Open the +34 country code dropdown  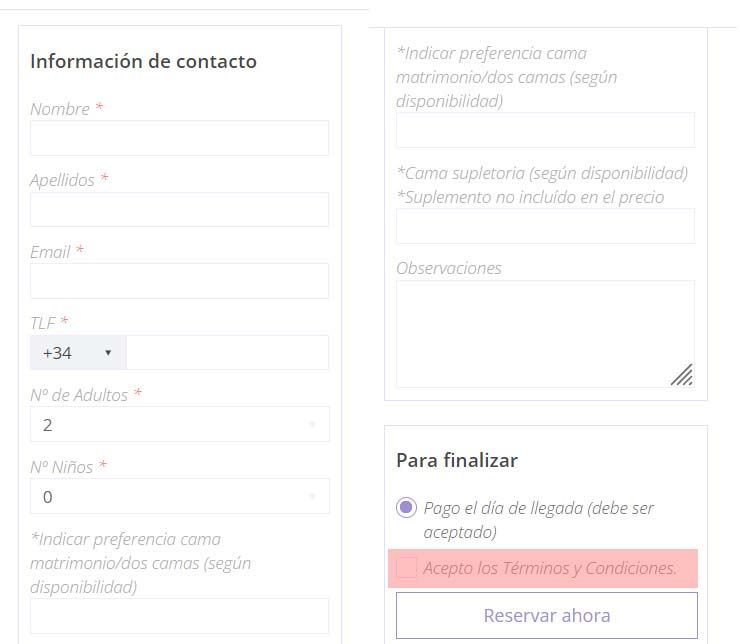(x=78, y=352)
